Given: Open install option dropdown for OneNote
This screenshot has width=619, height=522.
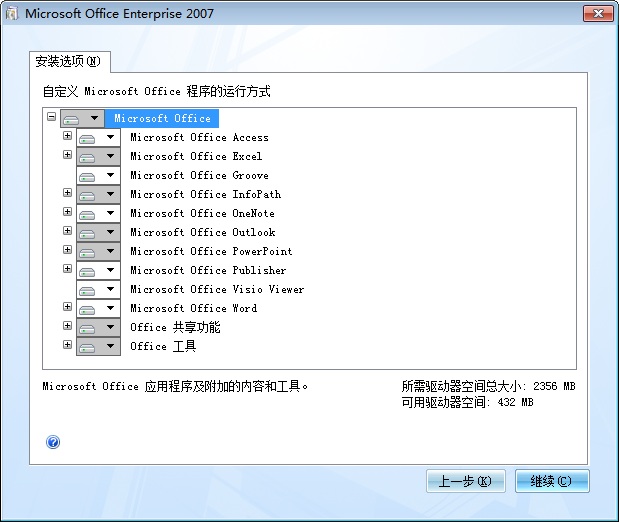Looking at the screenshot, I should point(98,213).
